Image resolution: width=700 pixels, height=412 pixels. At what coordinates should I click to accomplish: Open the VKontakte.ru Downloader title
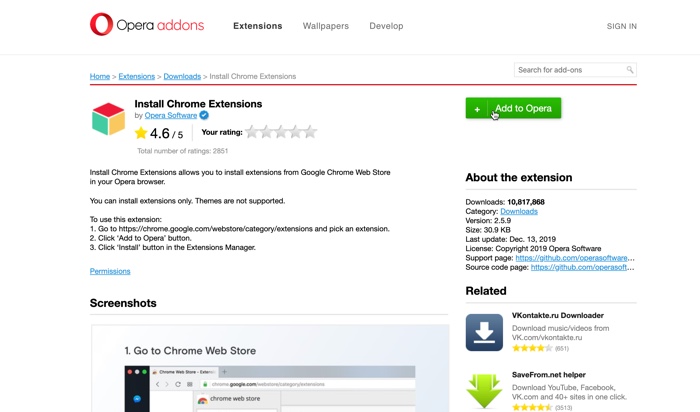[x=558, y=315]
